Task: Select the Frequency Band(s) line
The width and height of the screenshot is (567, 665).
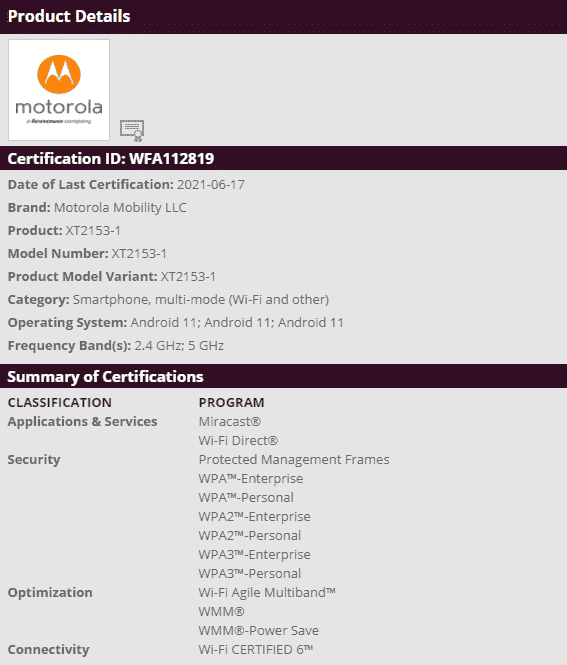Action: pos(116,346)
